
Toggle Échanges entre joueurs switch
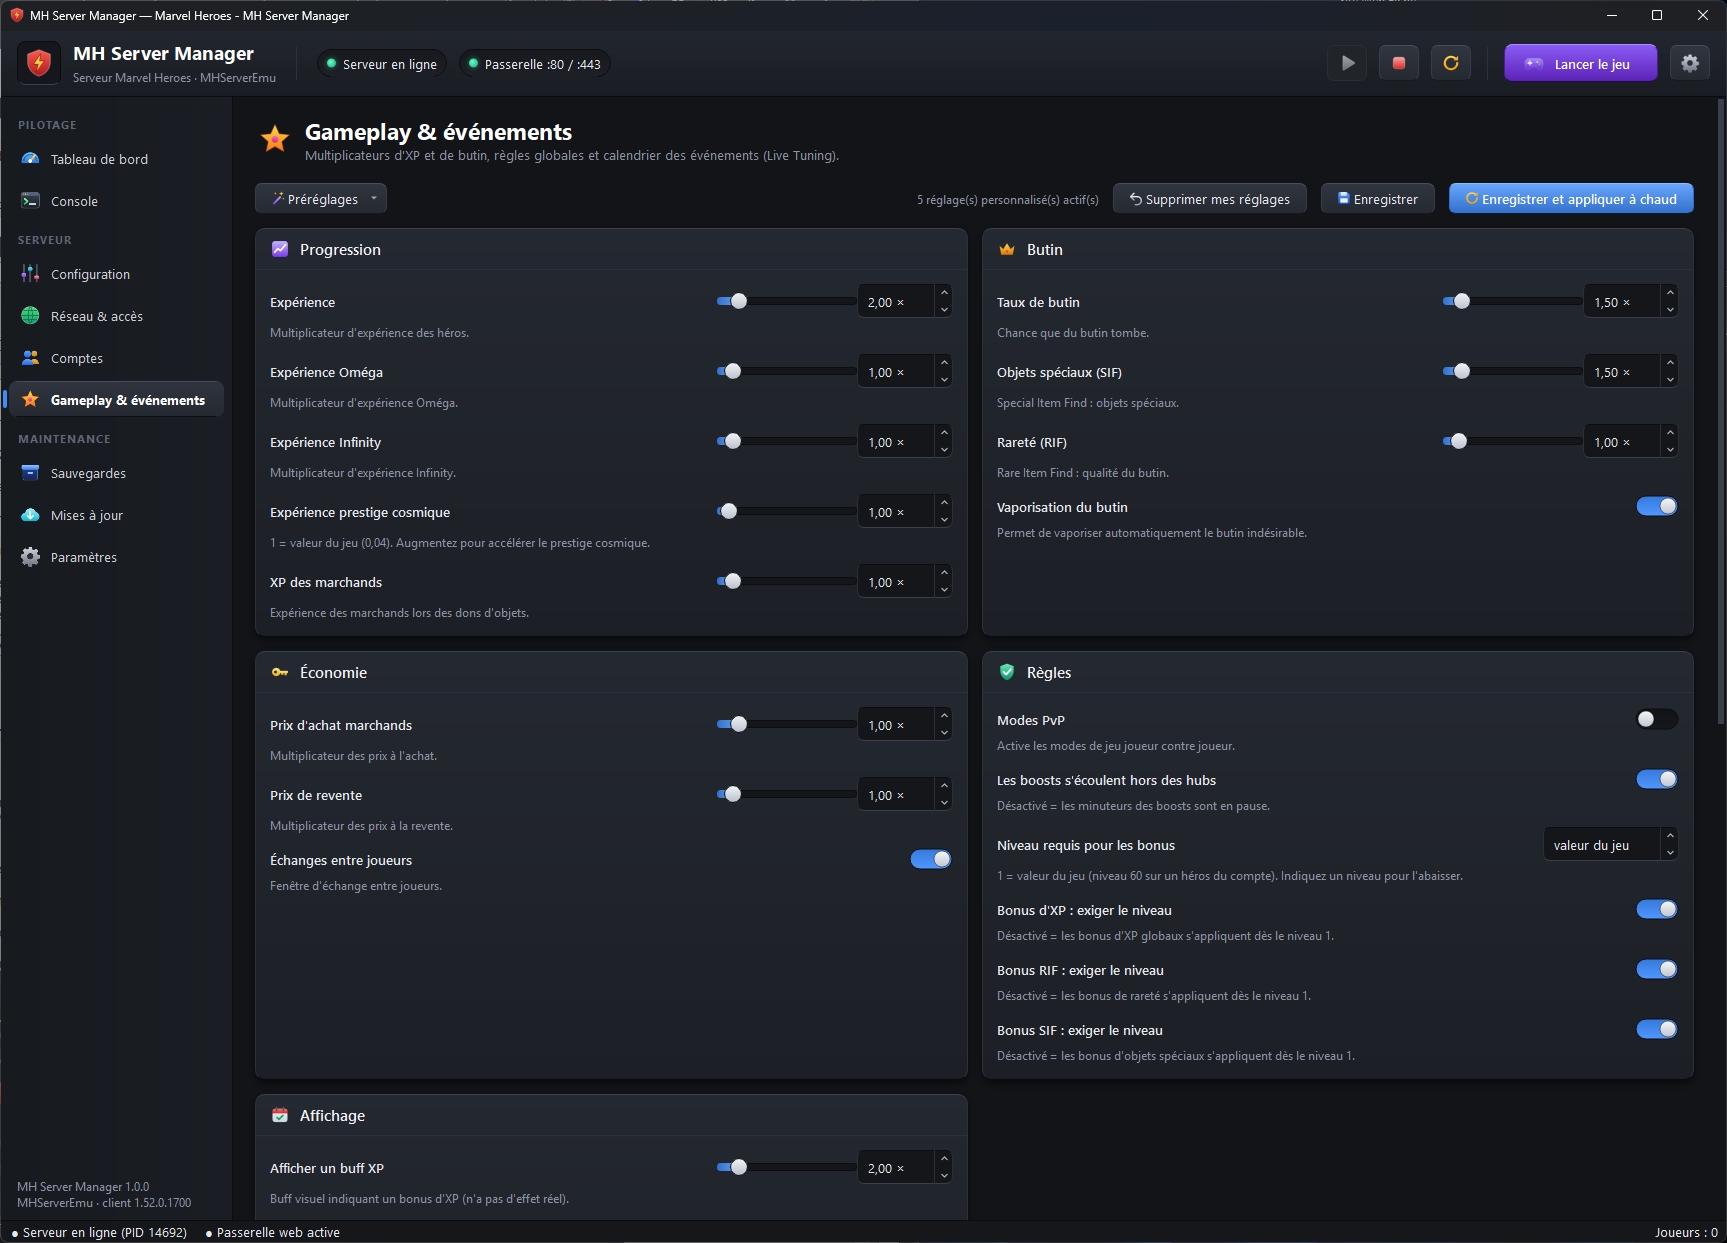[931, 859]
